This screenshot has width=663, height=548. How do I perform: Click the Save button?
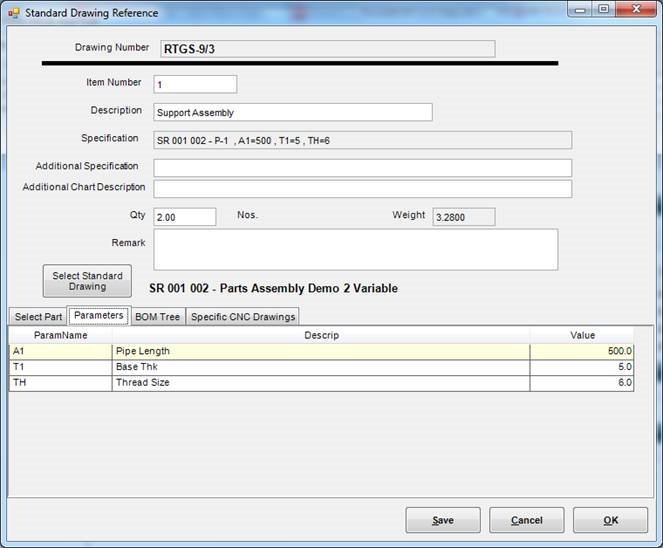click(442, 520)
